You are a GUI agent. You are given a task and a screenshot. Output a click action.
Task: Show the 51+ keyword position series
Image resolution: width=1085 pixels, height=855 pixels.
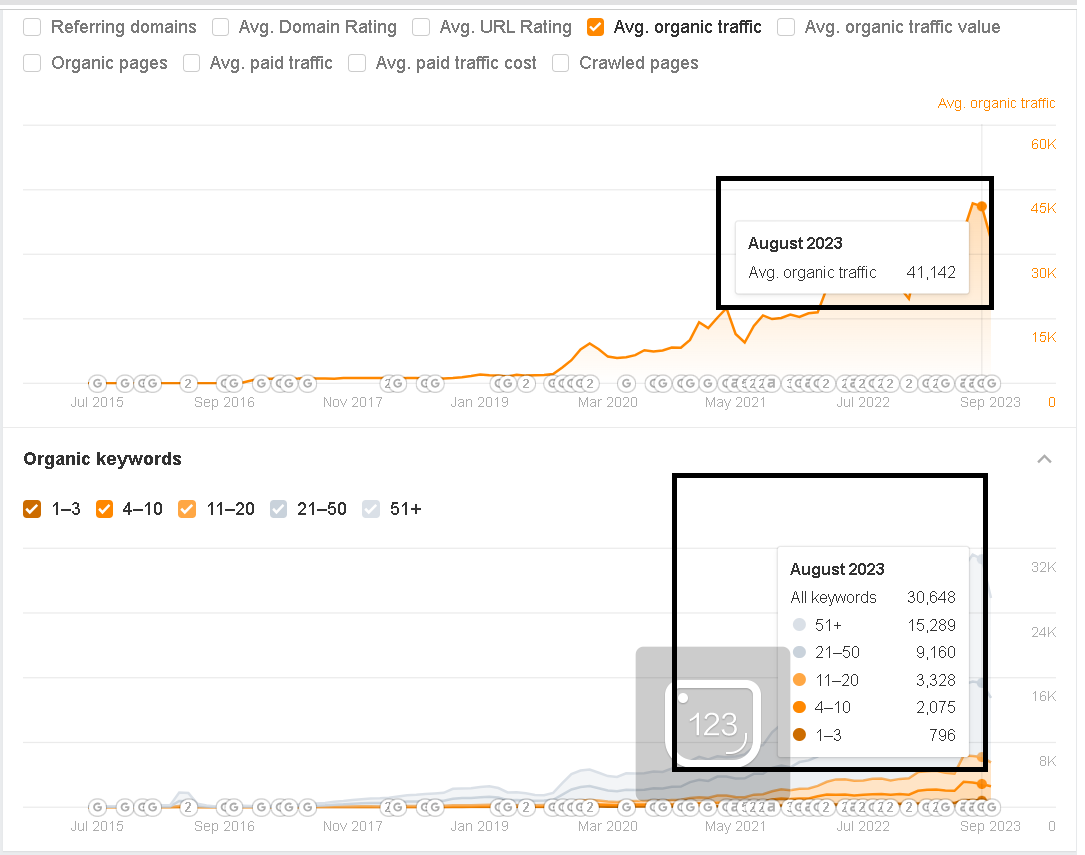[x=371, y=509]
